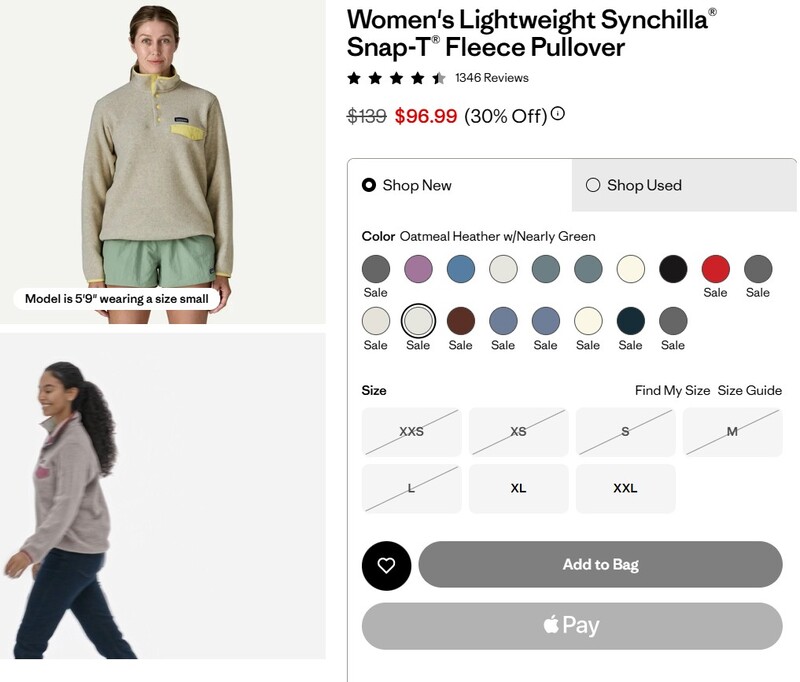This screenshot has width=800, height=682.
Task: Select size XL
Action: tap(518, 489)
